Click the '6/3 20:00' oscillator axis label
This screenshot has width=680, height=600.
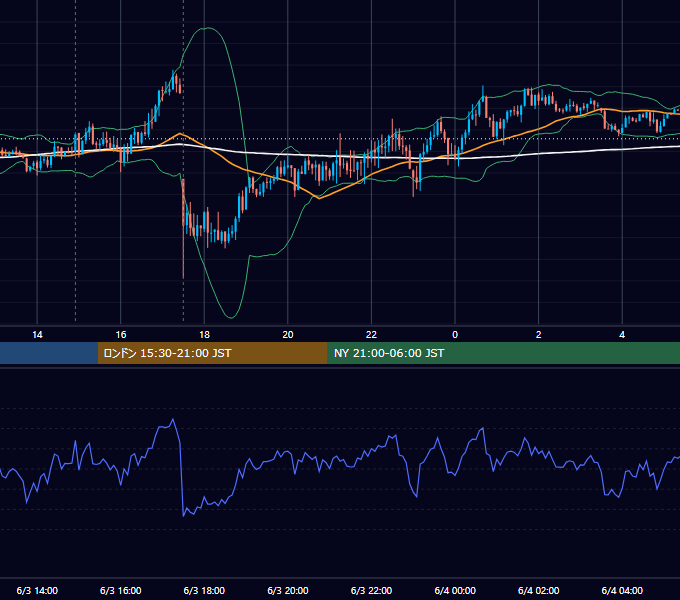288,590
